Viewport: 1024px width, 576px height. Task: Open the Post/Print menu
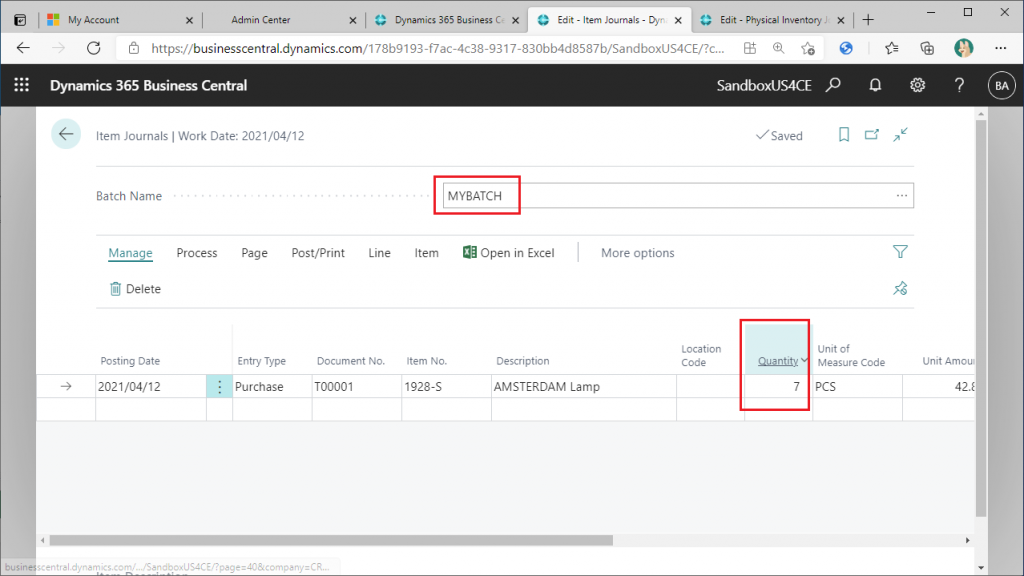tap(318, 253)
